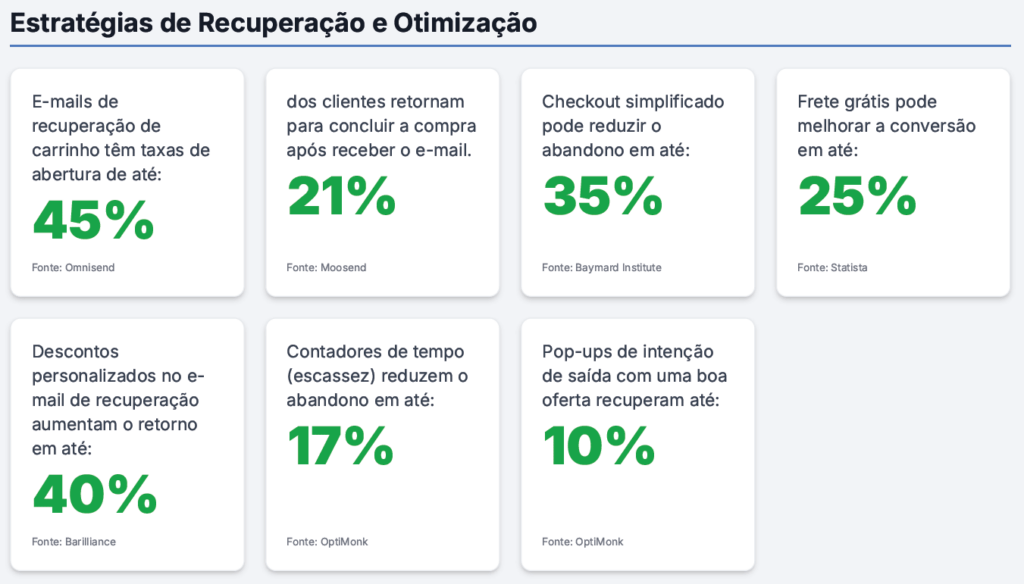
Task: Click the 10% exit-intent pop-ups figure
Action: pyautogui.click(x=598, y=446)
